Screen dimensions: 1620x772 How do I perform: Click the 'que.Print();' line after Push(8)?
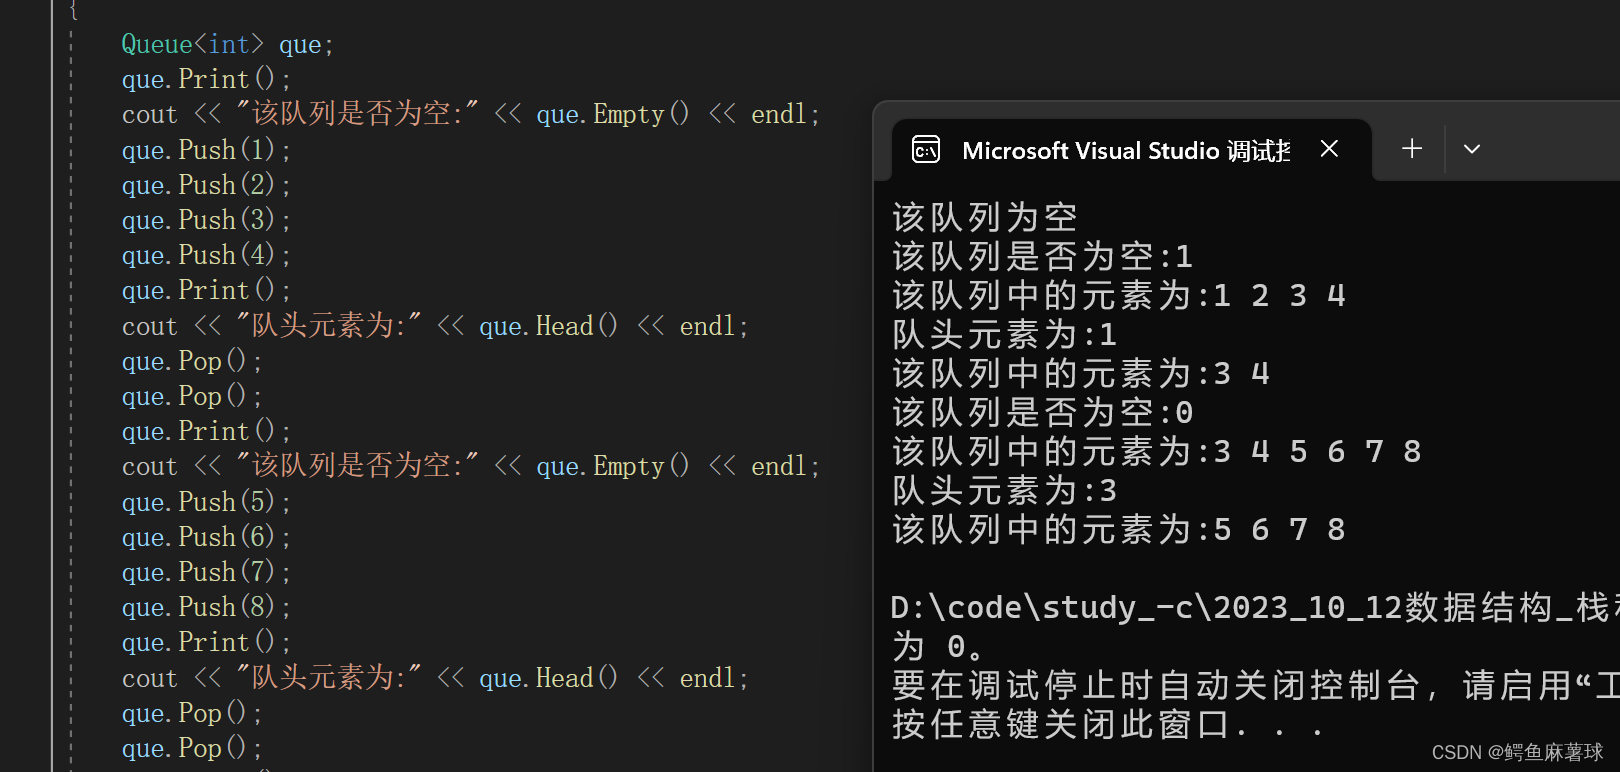[206, 642]
